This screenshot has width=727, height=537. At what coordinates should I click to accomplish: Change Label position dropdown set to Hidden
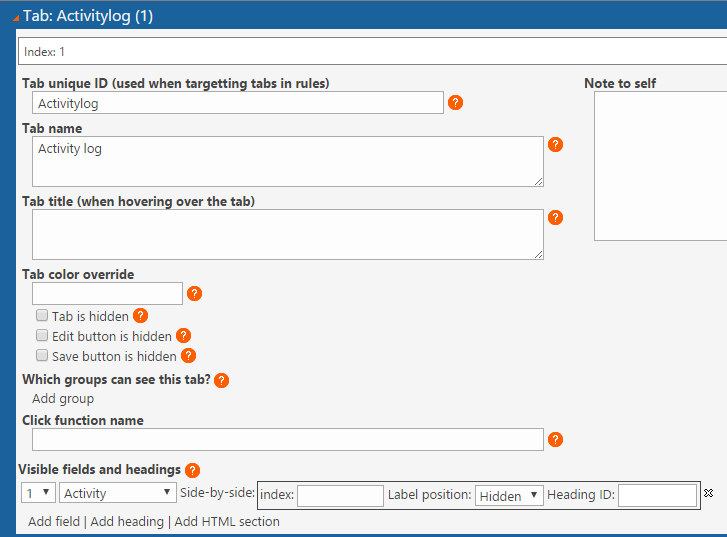coord(509,496)
